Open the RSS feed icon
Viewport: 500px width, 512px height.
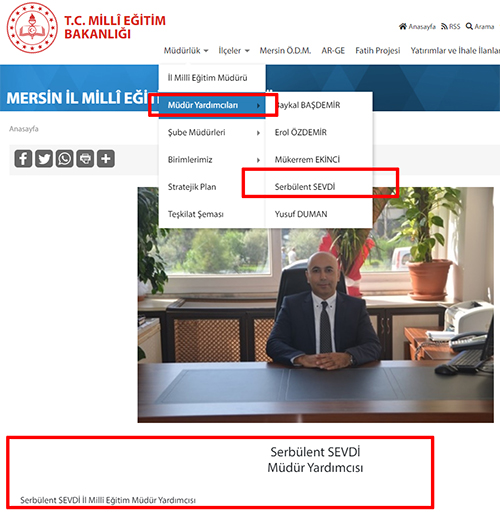[x=444, y=27]
